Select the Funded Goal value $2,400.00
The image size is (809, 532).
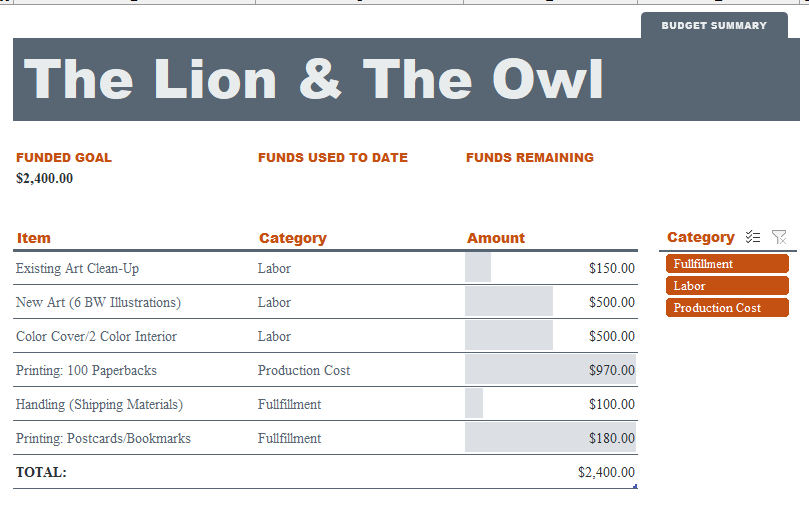click(44, 179)
